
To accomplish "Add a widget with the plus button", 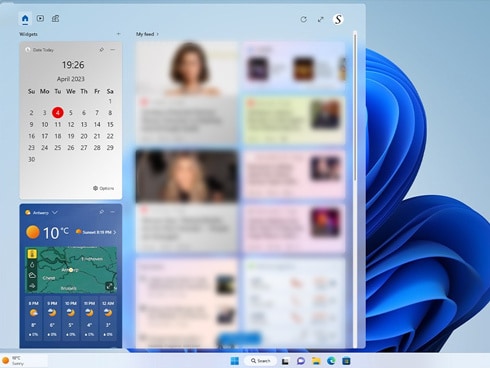I will point(118,34).
